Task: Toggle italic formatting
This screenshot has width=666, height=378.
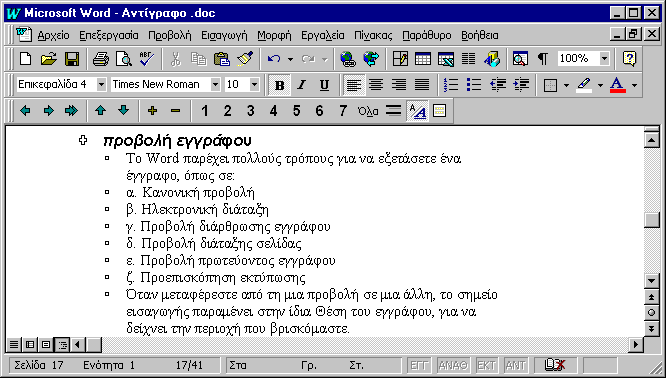Action: click(x=302, y=85)
